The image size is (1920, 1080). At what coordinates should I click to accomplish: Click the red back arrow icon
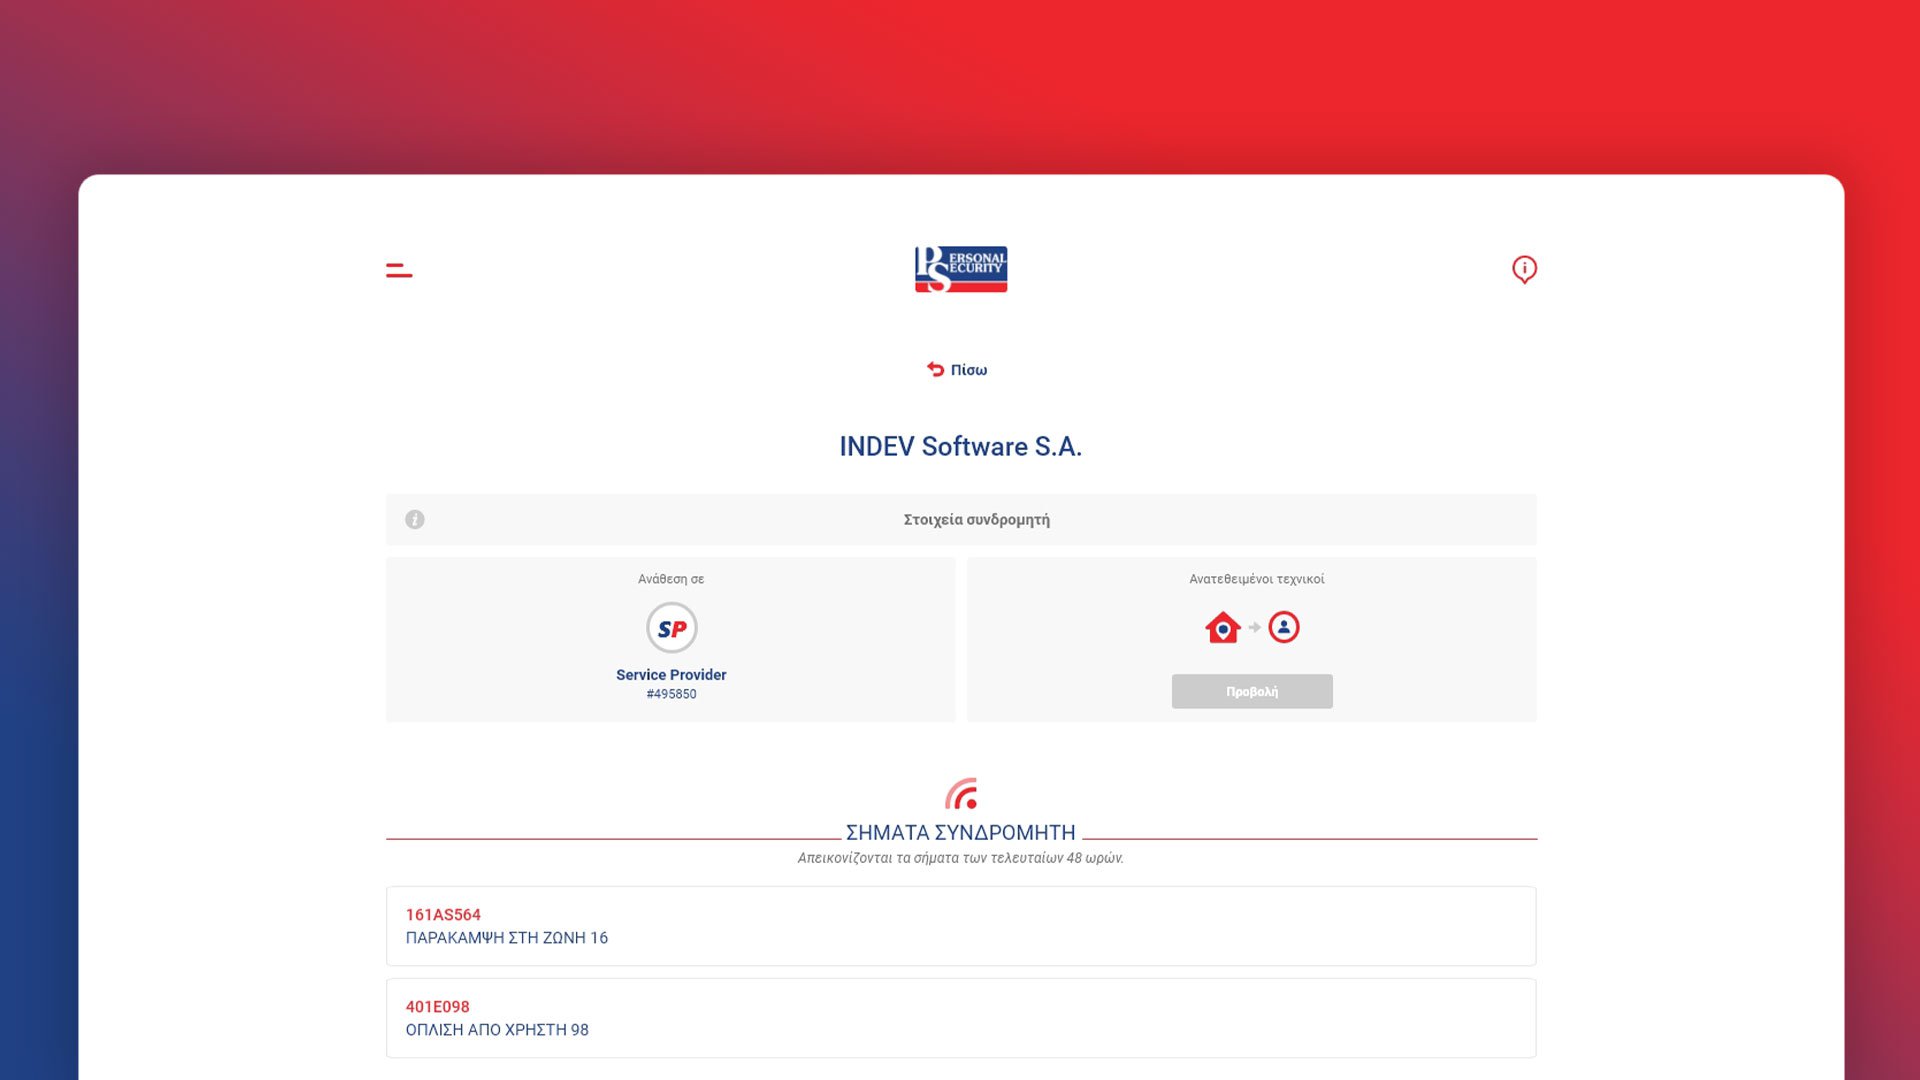tap(935, 369)
